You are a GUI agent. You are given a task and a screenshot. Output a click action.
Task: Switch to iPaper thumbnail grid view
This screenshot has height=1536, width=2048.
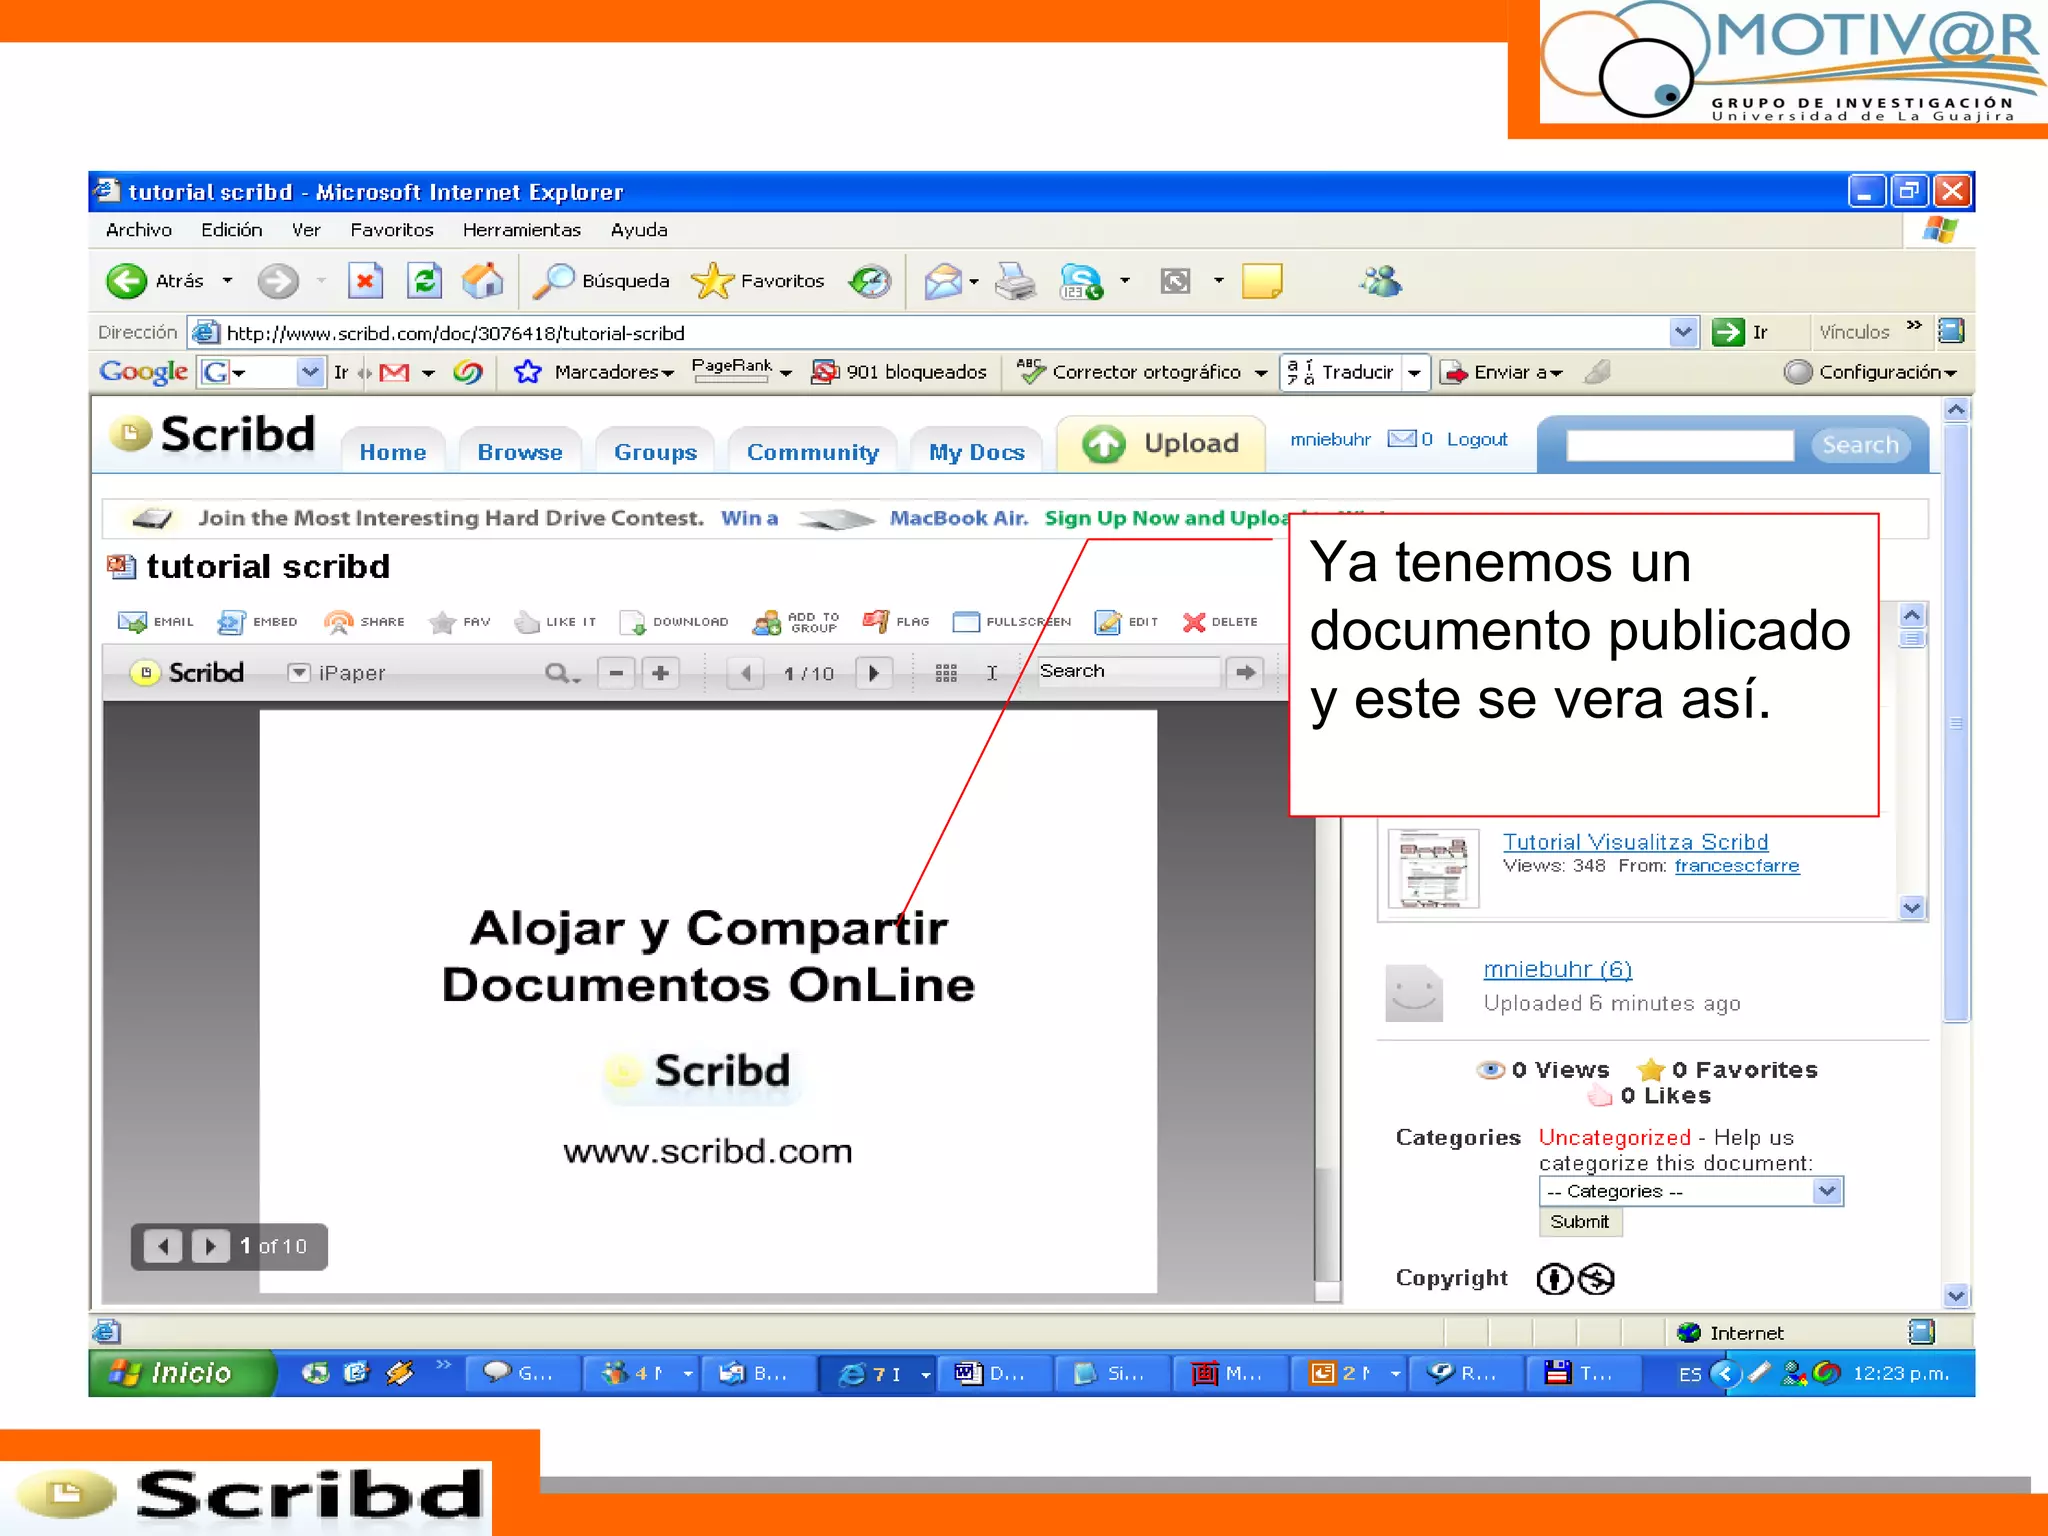(946, 673)
